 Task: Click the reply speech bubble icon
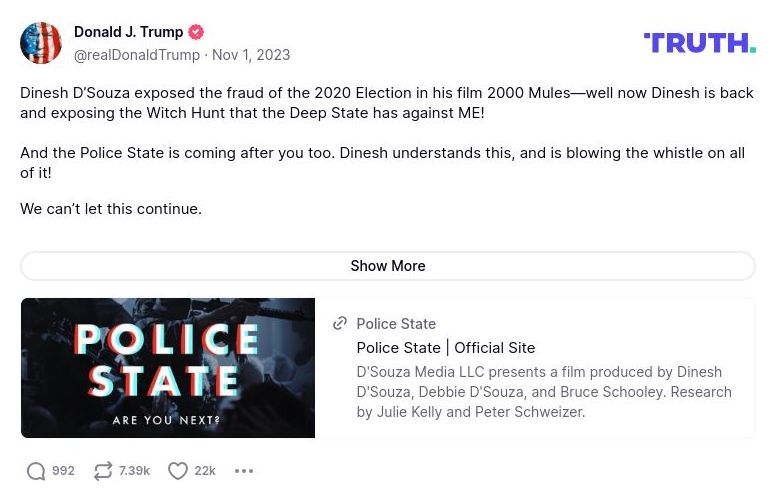coord(36,471)
